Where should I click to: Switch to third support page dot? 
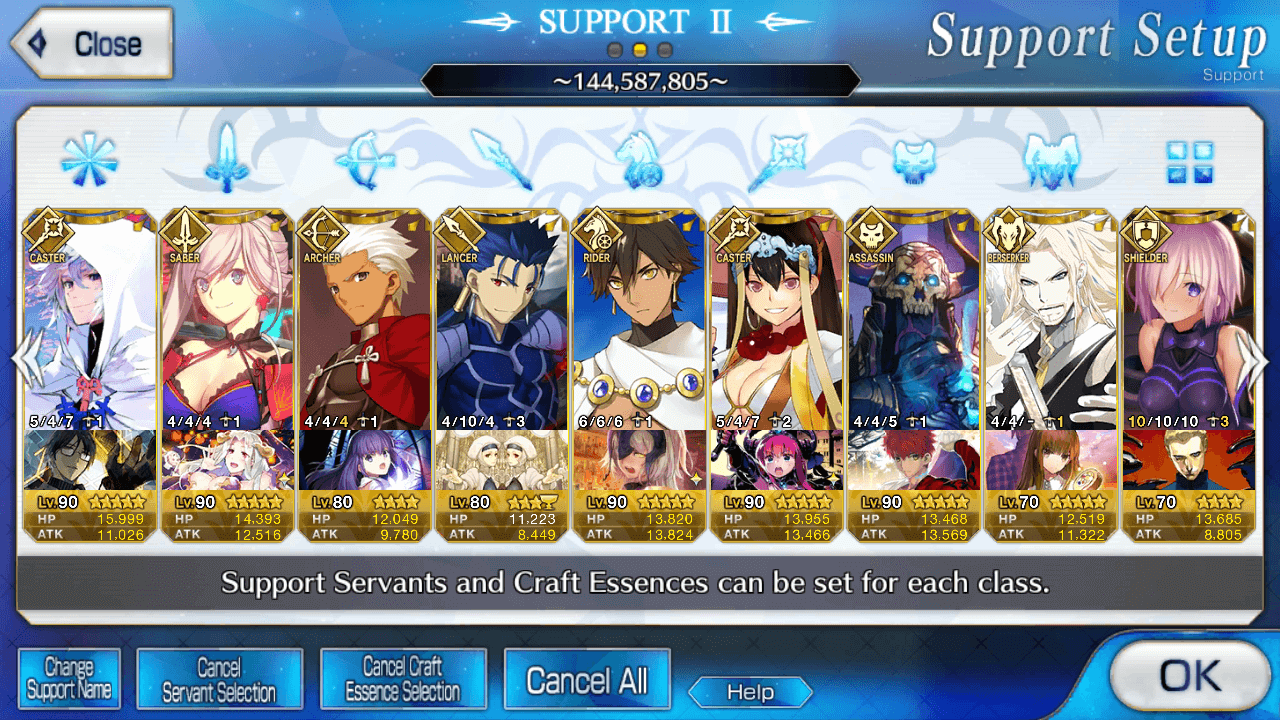665,49
